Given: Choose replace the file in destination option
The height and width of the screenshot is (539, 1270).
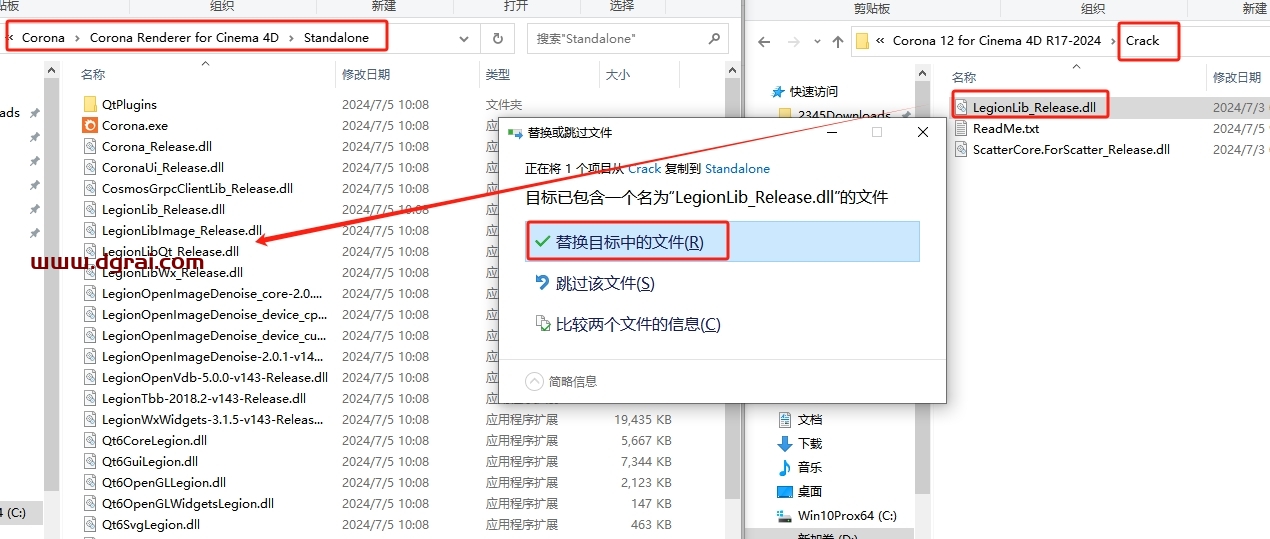Looking at the screenshot, I should pos(722,242).
